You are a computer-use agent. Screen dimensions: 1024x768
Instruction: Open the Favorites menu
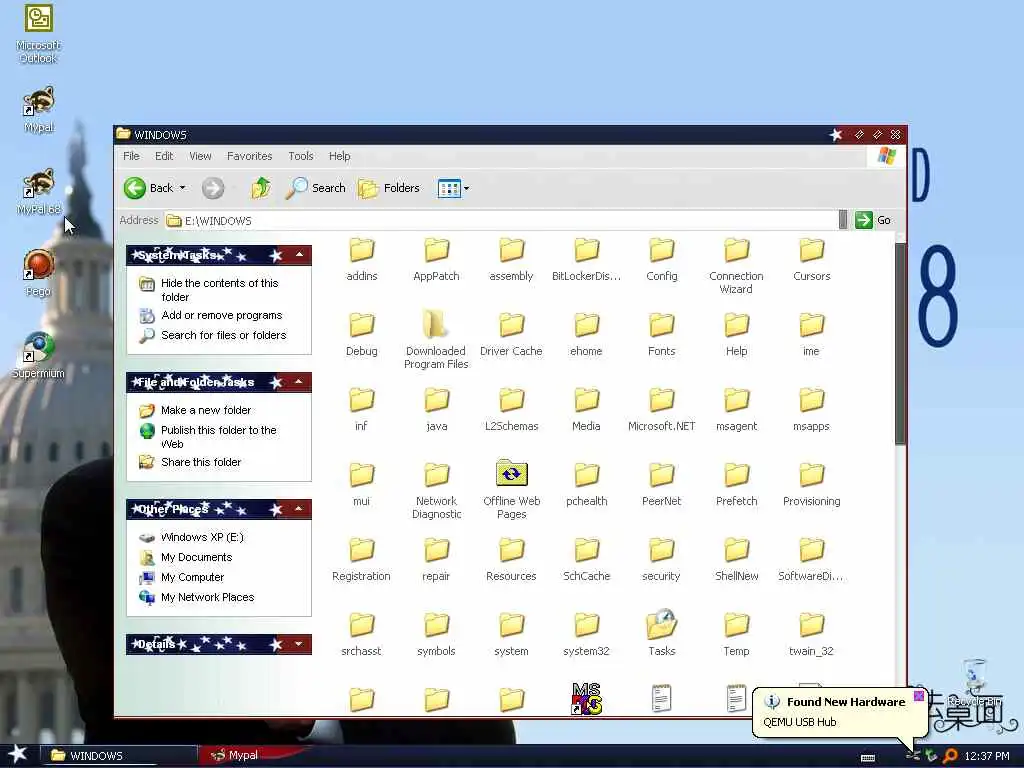(x=249, y=156)
